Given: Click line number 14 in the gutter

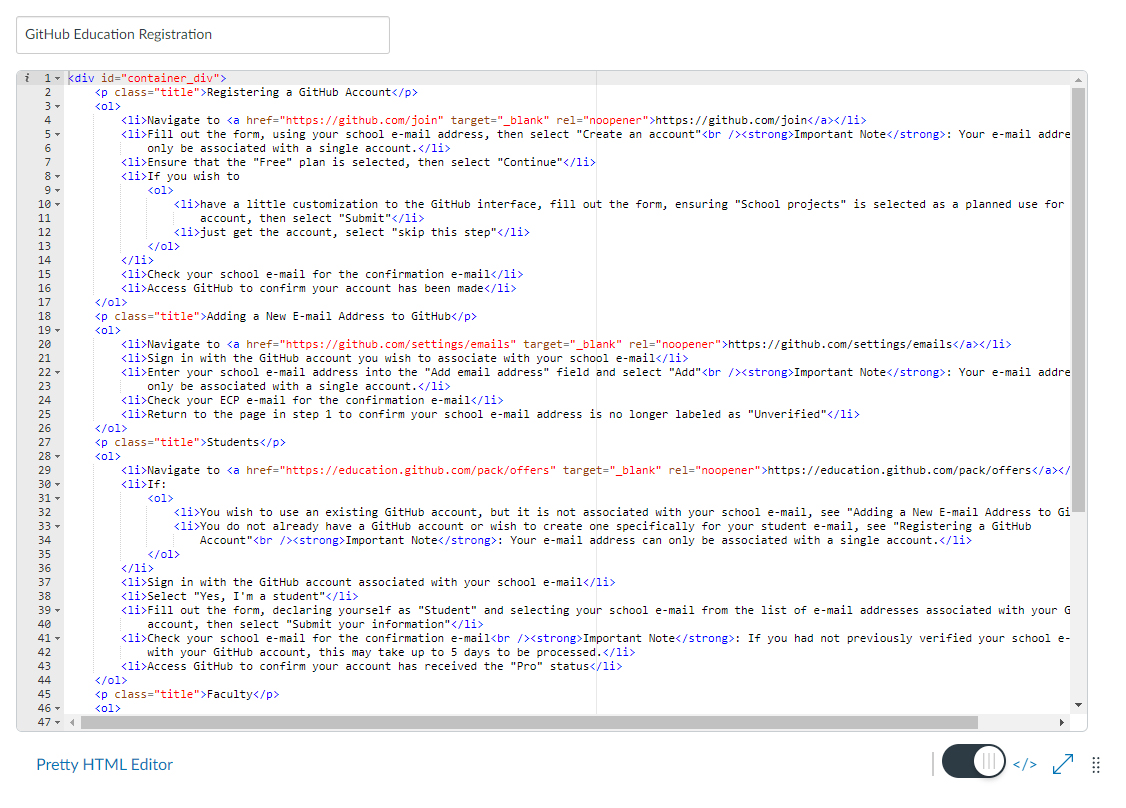Looking at the screenshot, I should coord(45,260).
